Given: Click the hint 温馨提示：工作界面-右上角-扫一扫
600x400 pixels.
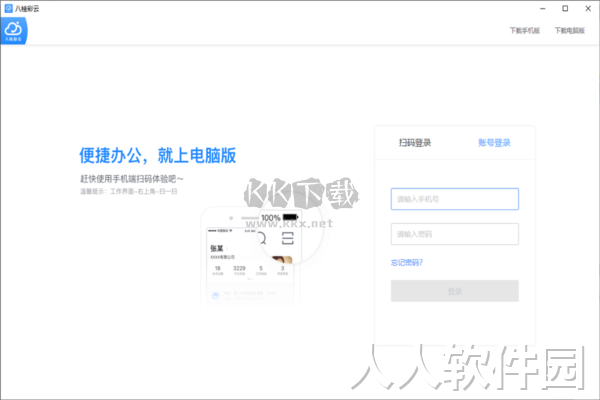Looking at the screenshot, I should tap(129, 191).
